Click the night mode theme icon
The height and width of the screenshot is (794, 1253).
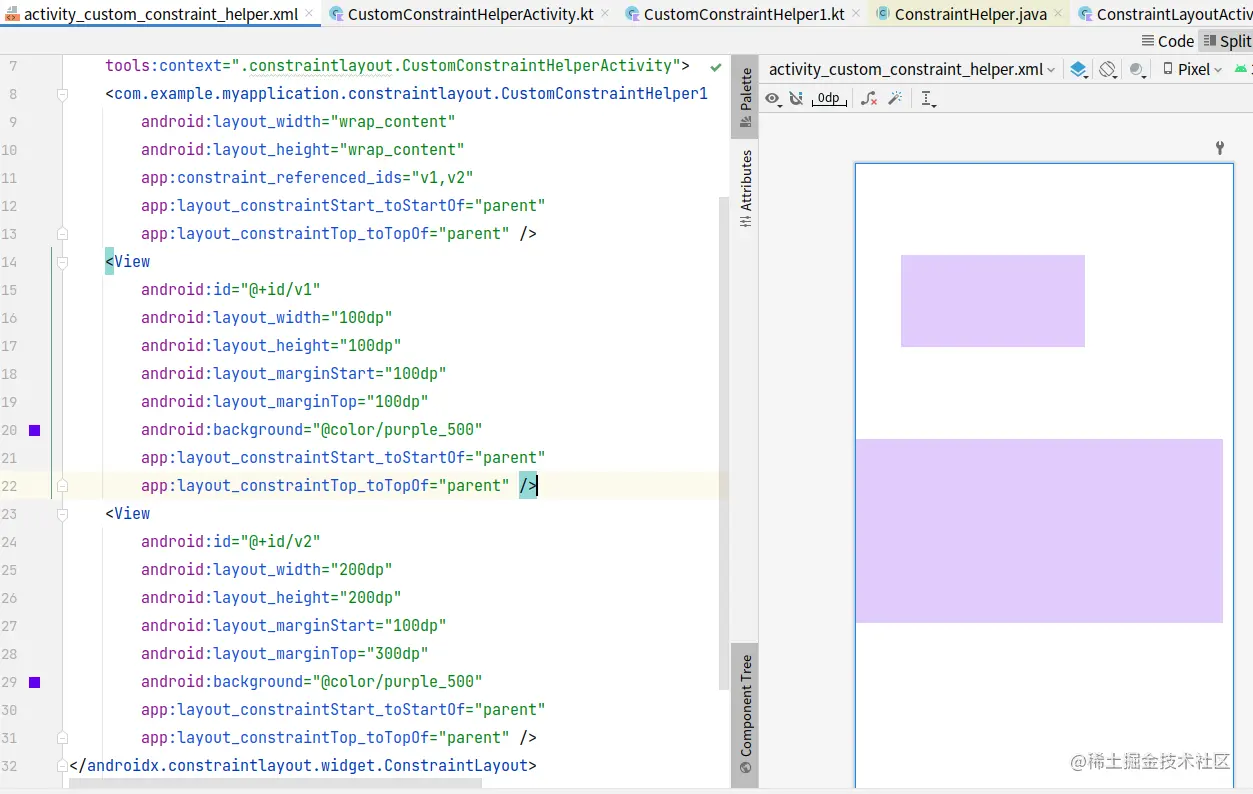coord(1135,70)
